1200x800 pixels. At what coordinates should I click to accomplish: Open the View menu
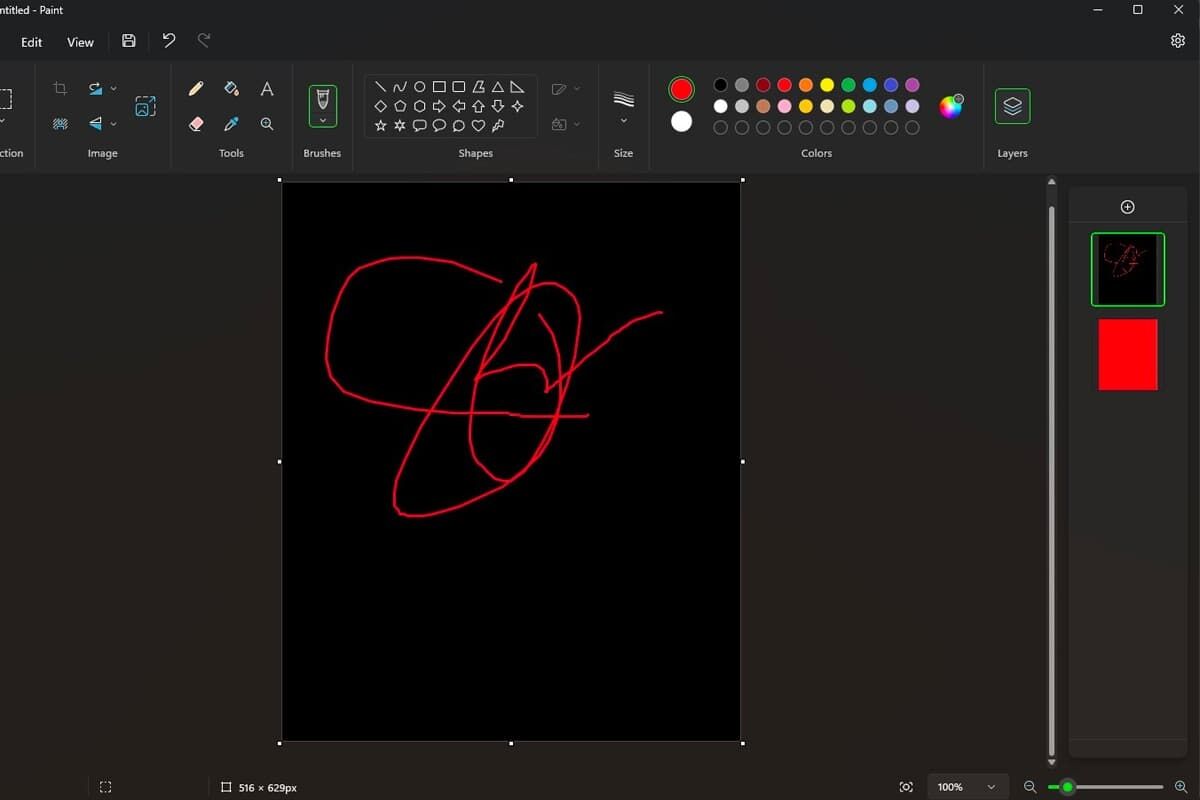tap(80, 42)
